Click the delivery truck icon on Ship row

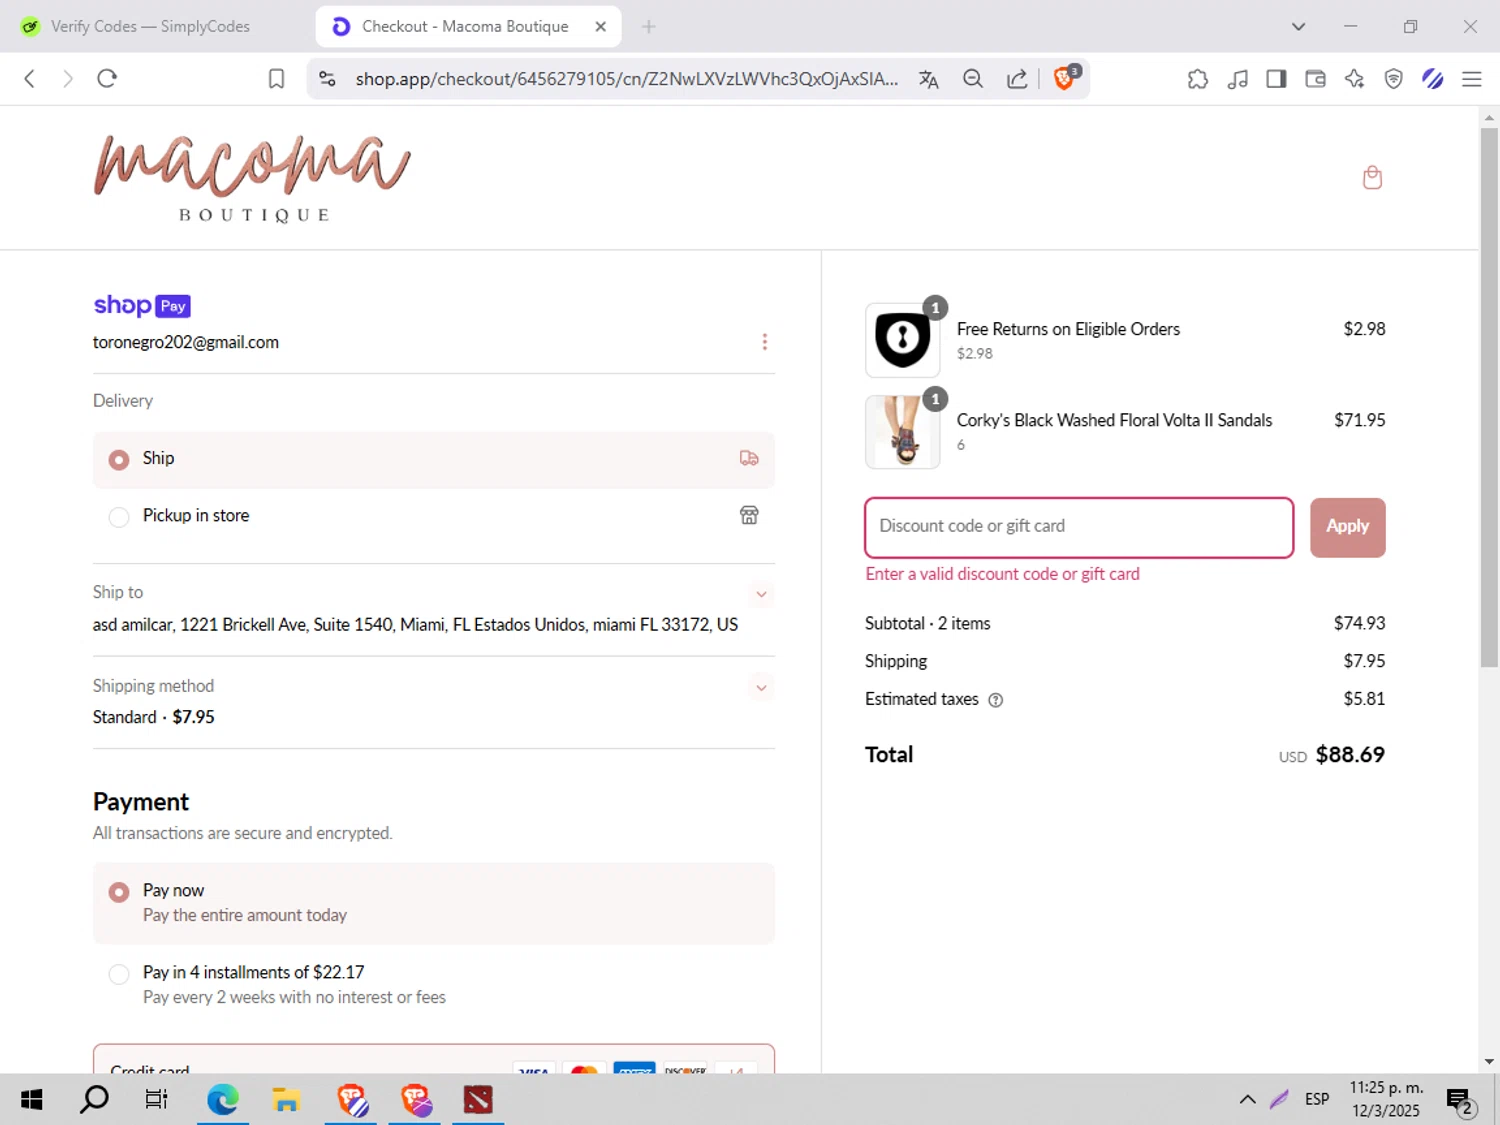tap(749, 458)
